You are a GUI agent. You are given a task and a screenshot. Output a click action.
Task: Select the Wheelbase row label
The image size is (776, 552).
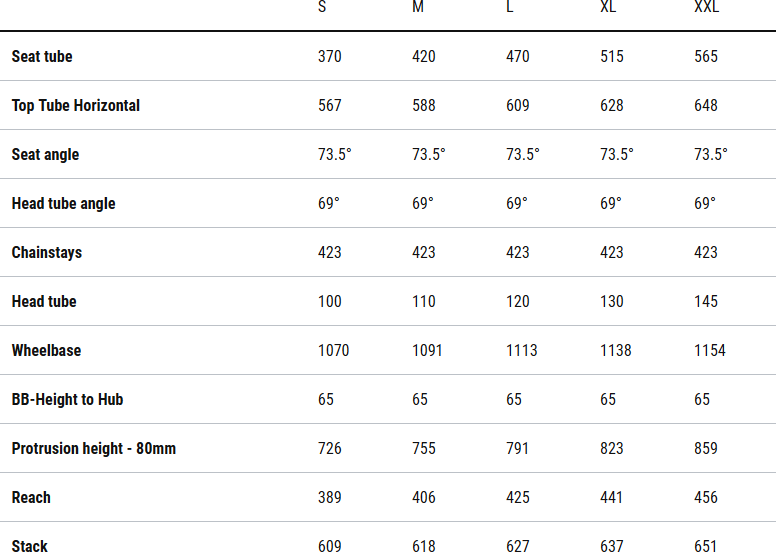(x=46, y=351)
